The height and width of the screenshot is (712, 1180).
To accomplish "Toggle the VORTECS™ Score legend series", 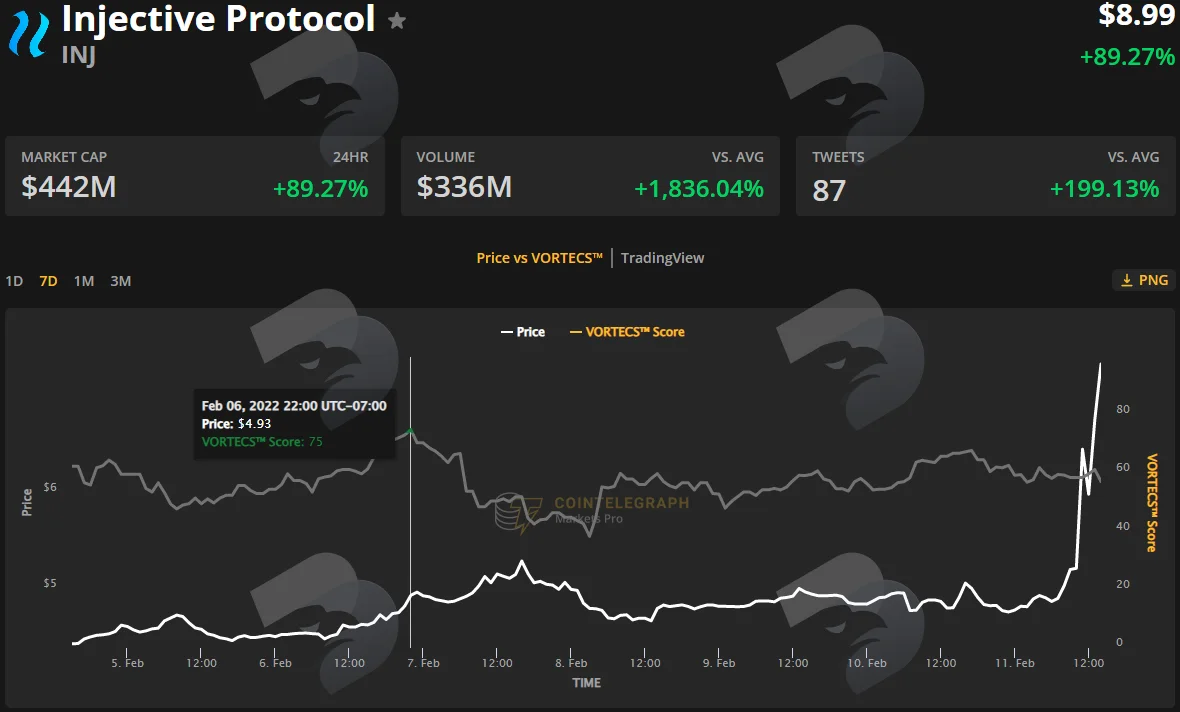I will point(627,332).
